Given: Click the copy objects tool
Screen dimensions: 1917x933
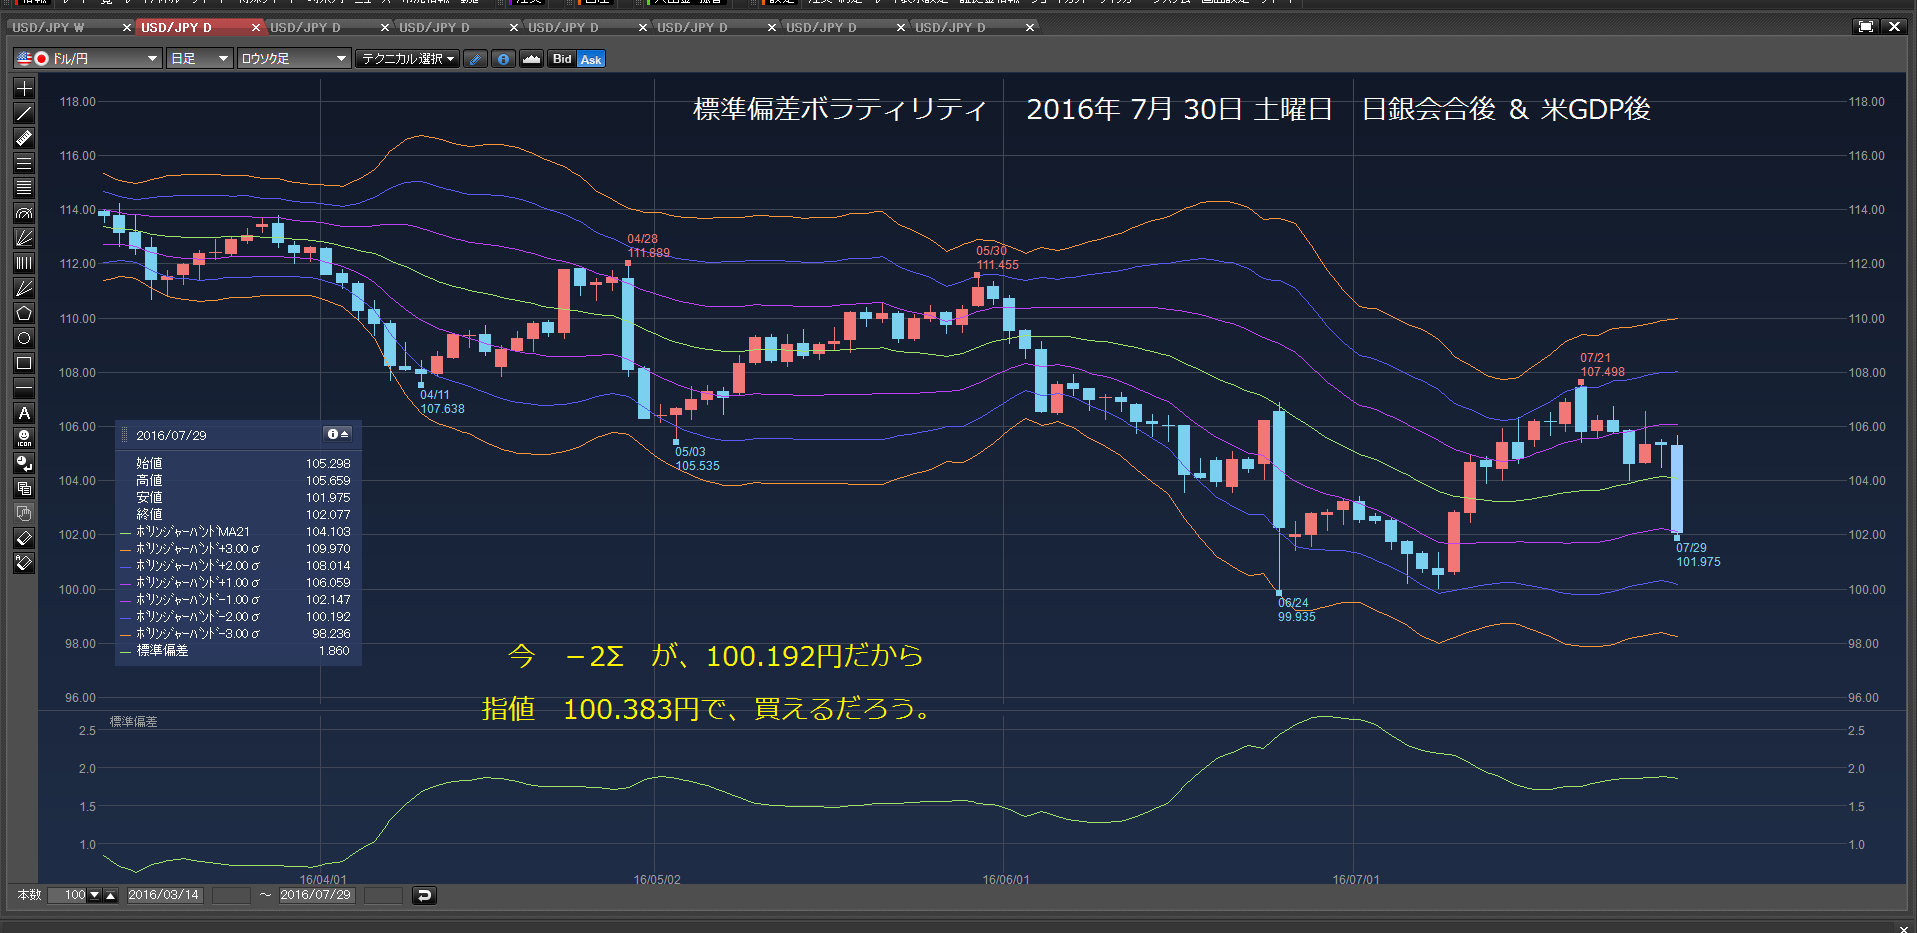Looking at the screenshot, I should pyautogui.click(x=24, y=488).
